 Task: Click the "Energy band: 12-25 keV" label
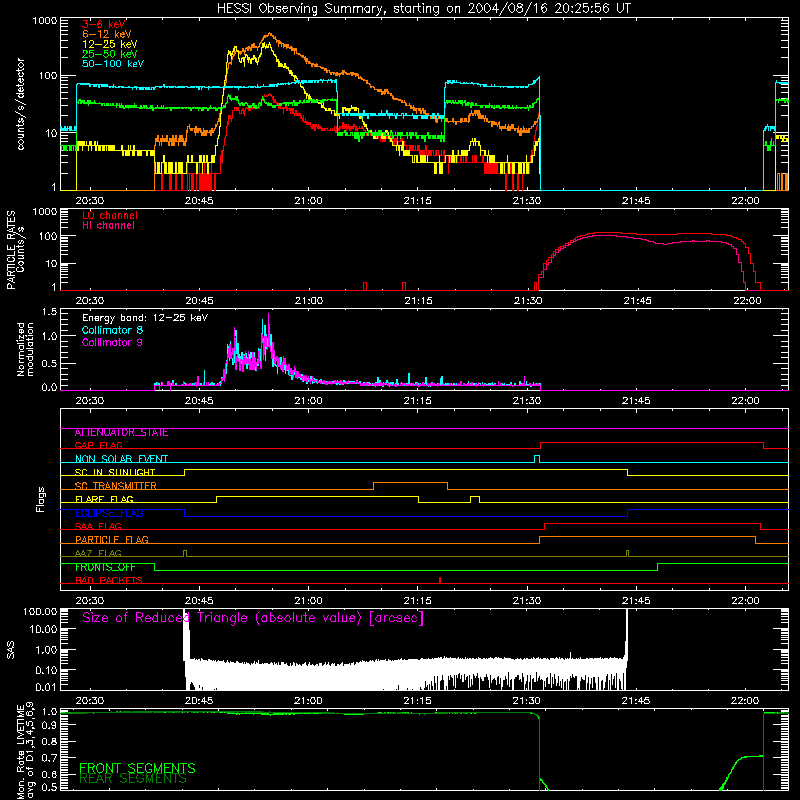(x=145, y=318)
